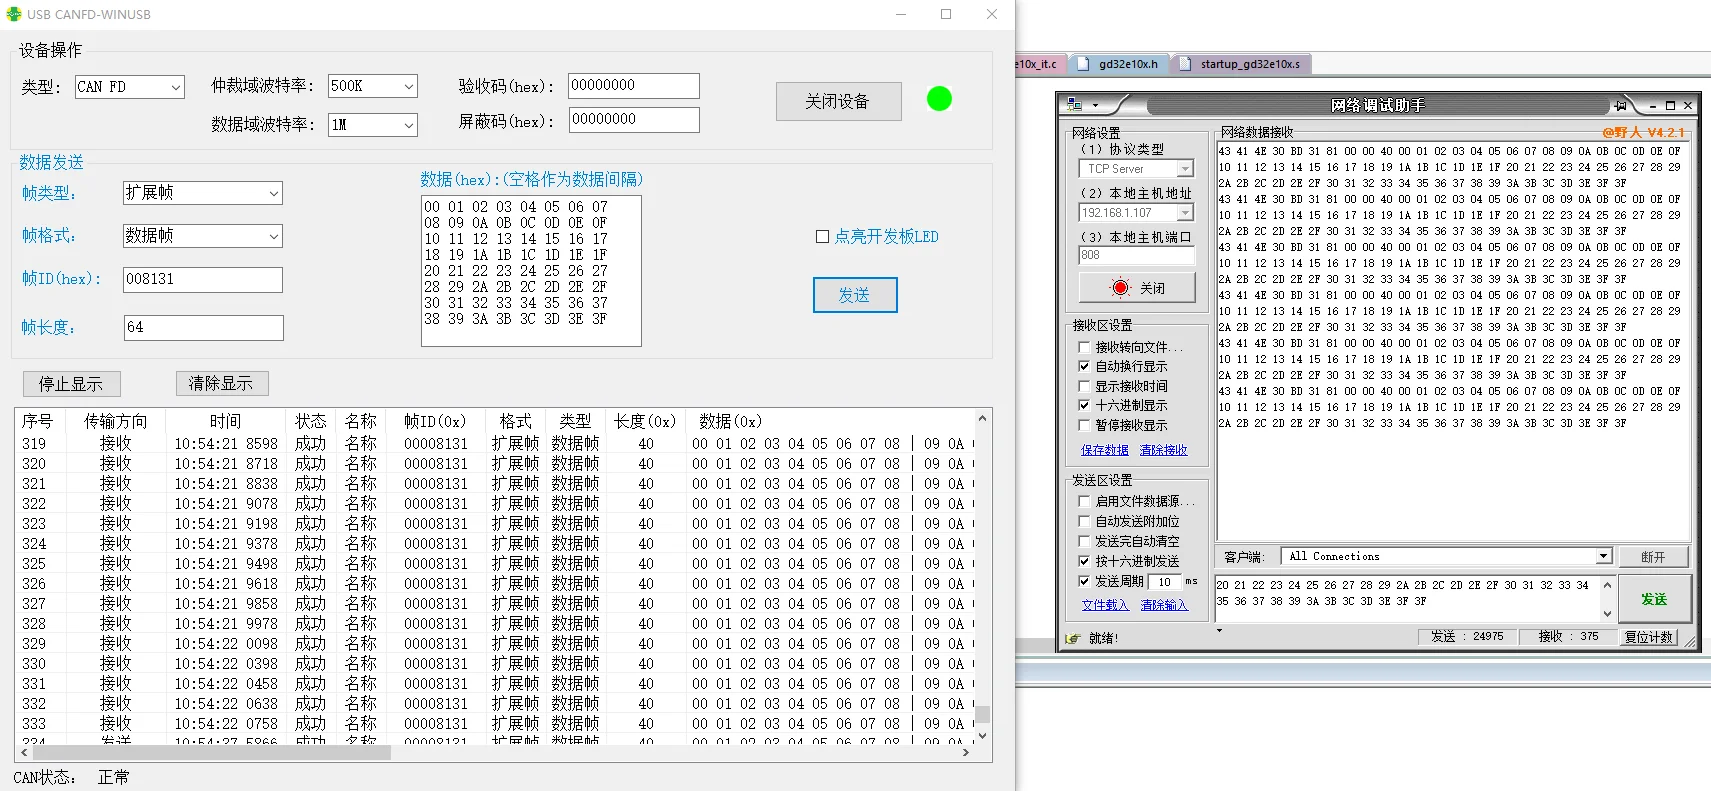Click the send period ms value field
This screenshot has height=791, width=1711.
(1165, 582)
